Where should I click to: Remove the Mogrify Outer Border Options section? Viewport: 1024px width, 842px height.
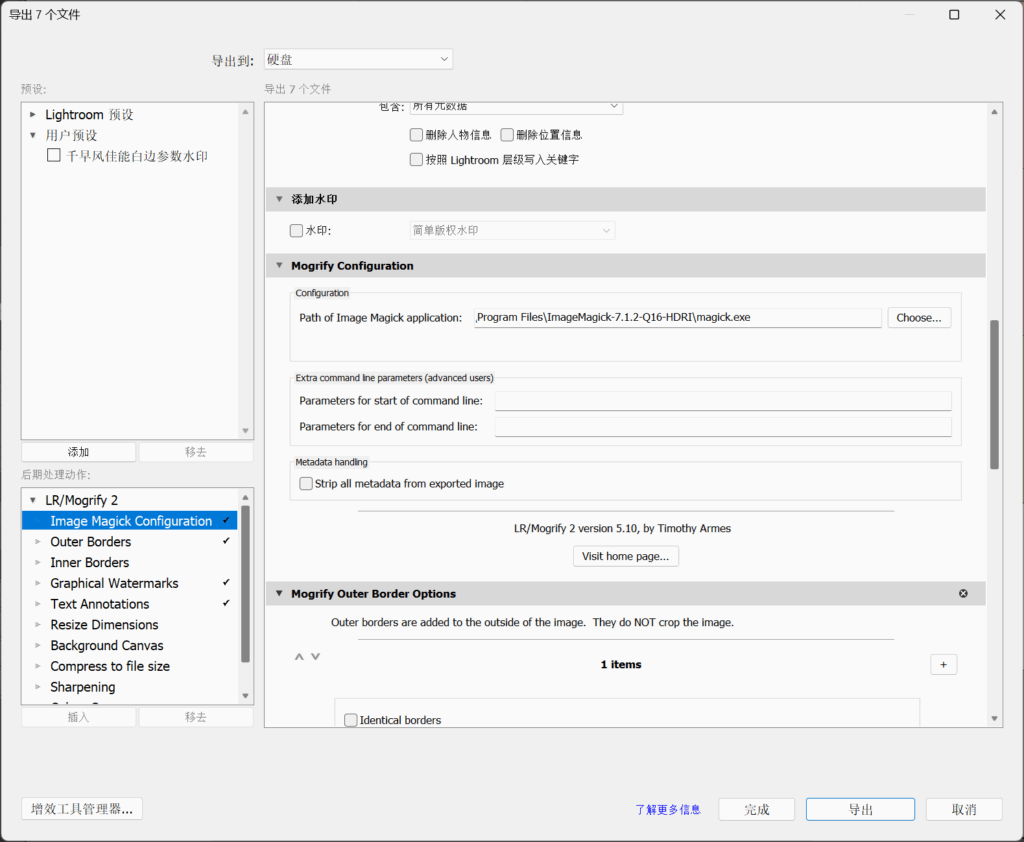[963, 594]
